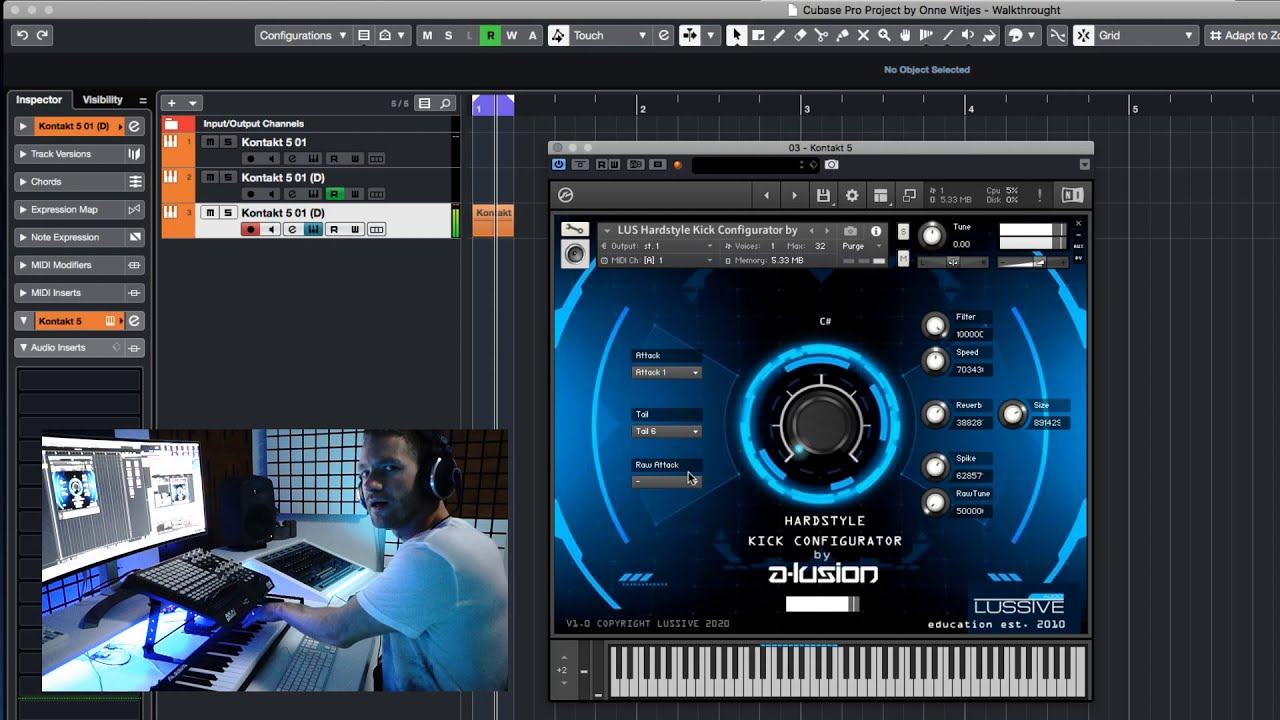Select the Glue tool
The height and width of the screenshot is (720, 1280).
pyautogui.click(x=842, y=35)
